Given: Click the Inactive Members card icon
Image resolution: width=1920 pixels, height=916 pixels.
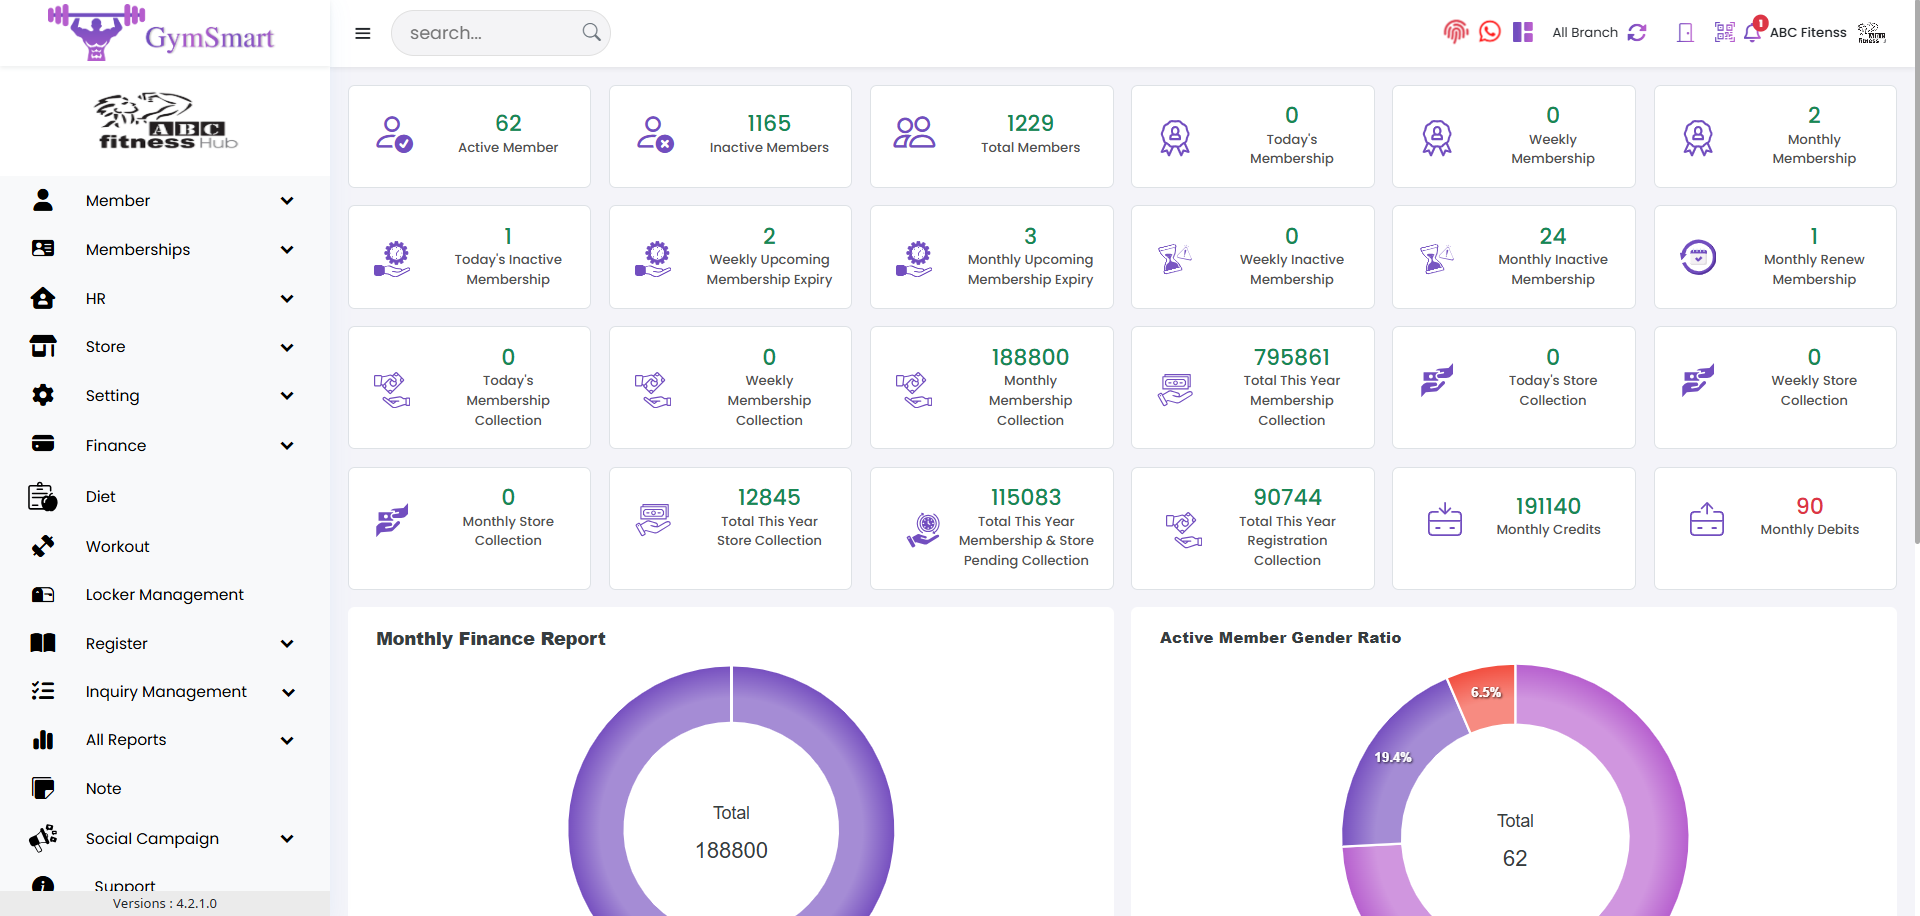Looking at the screenshot, I should coord(655,134).
